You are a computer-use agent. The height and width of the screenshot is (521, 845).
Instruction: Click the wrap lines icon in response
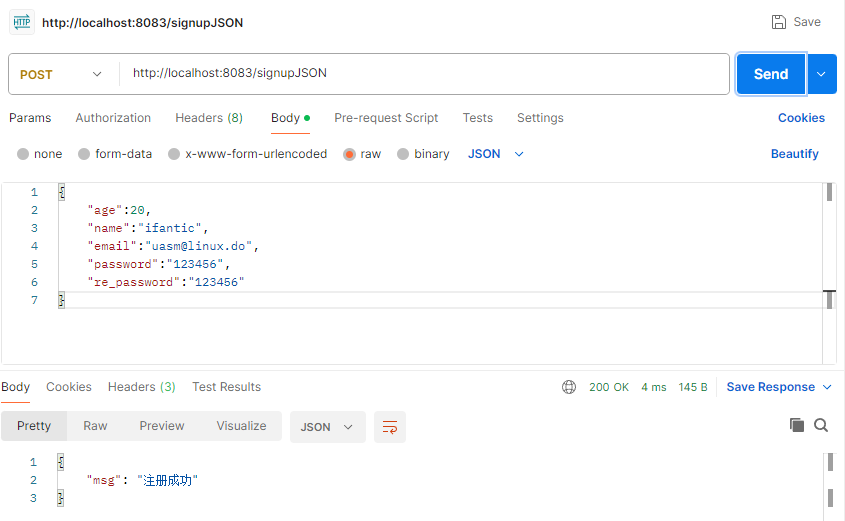click(389, 427)
